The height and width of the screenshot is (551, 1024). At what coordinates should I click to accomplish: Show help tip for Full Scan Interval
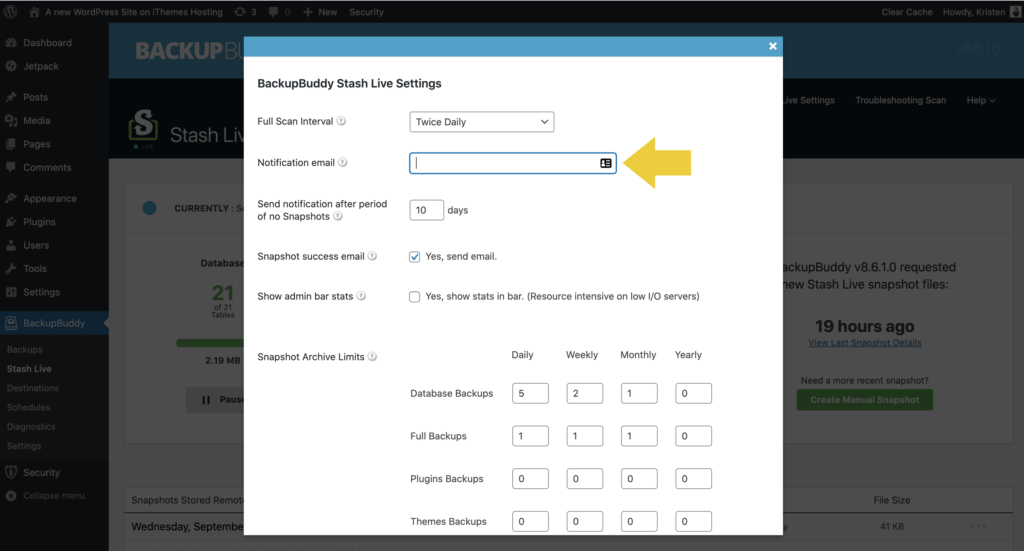pos(341,121)
